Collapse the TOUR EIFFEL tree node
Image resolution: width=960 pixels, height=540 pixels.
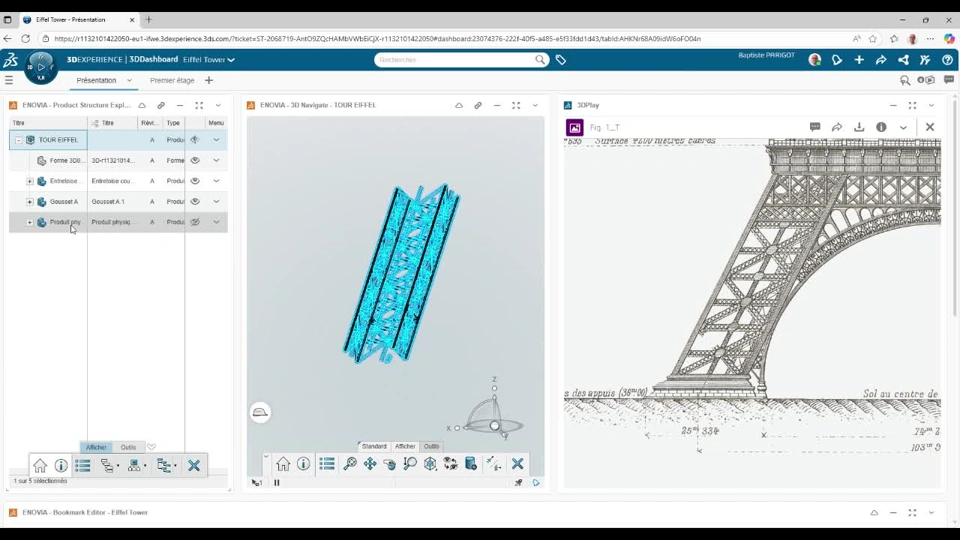(x=19, y=140)
